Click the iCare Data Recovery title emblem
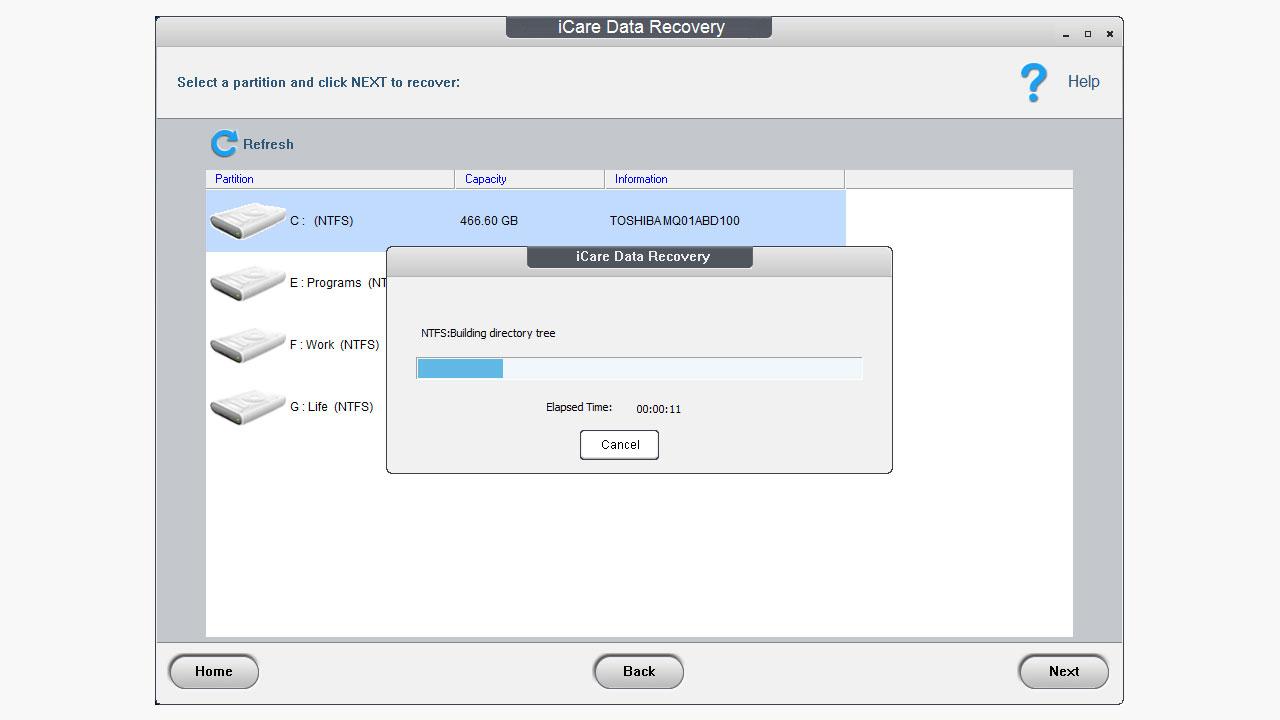This screenshot has height=720, width=1280. pos(639,26)
